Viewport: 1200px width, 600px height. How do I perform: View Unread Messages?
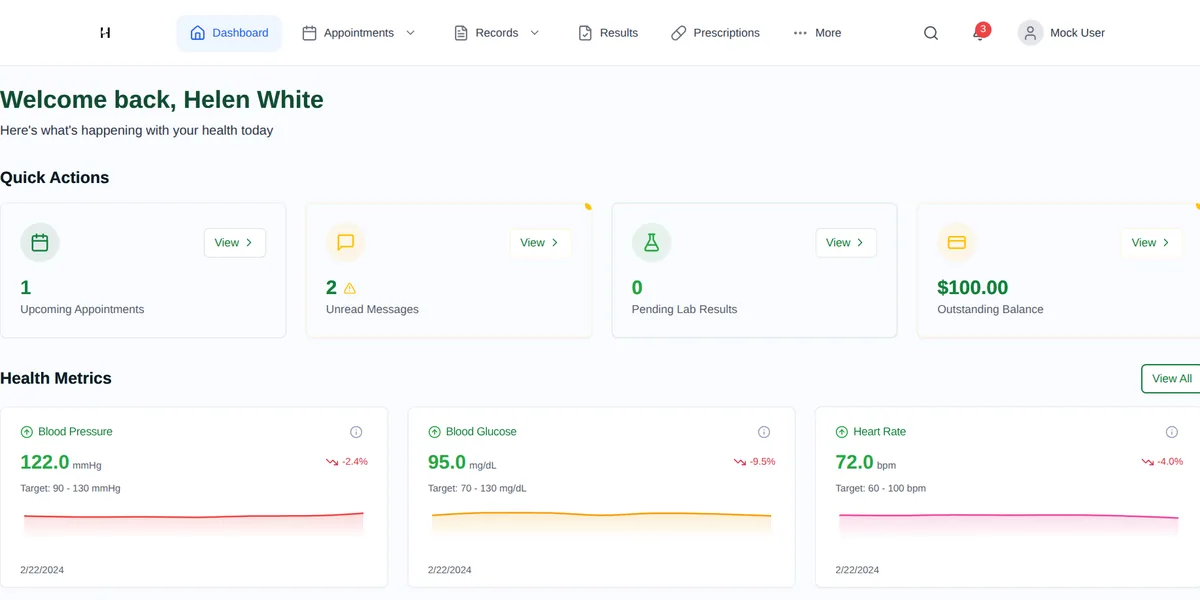(541, 242)
